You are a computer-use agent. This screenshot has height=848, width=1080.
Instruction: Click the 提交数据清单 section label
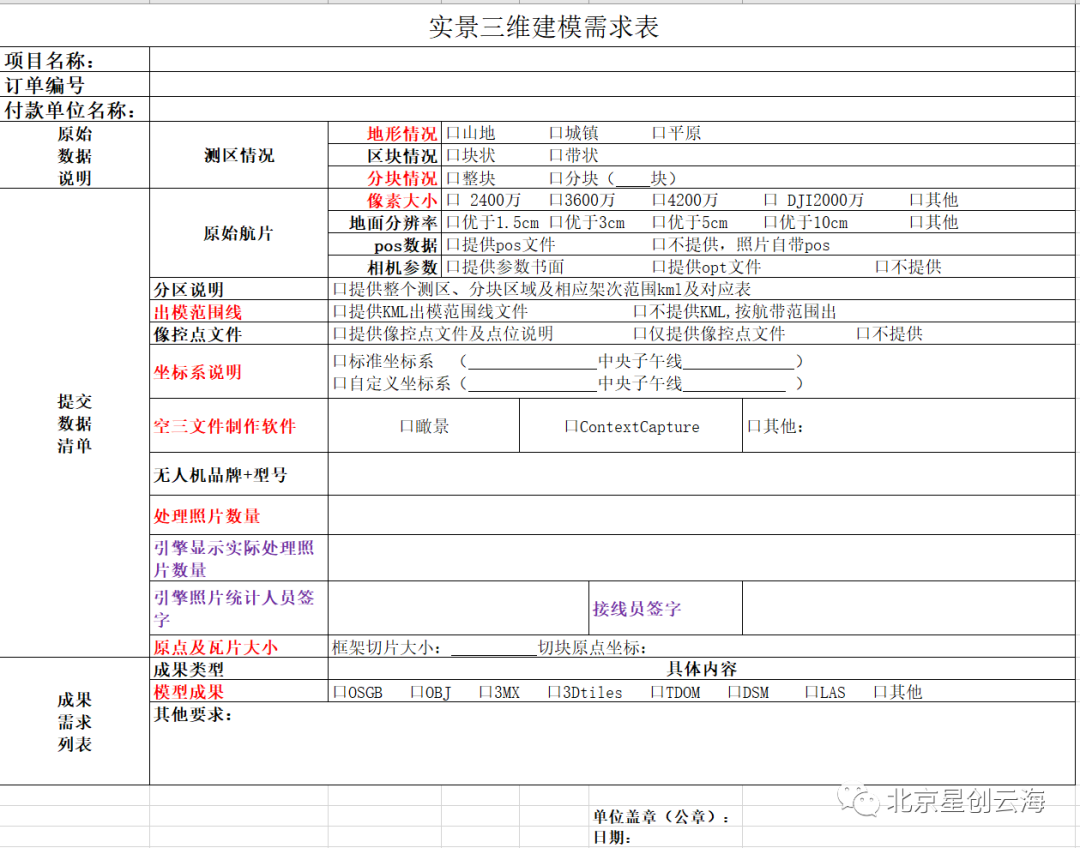point(74,424)
